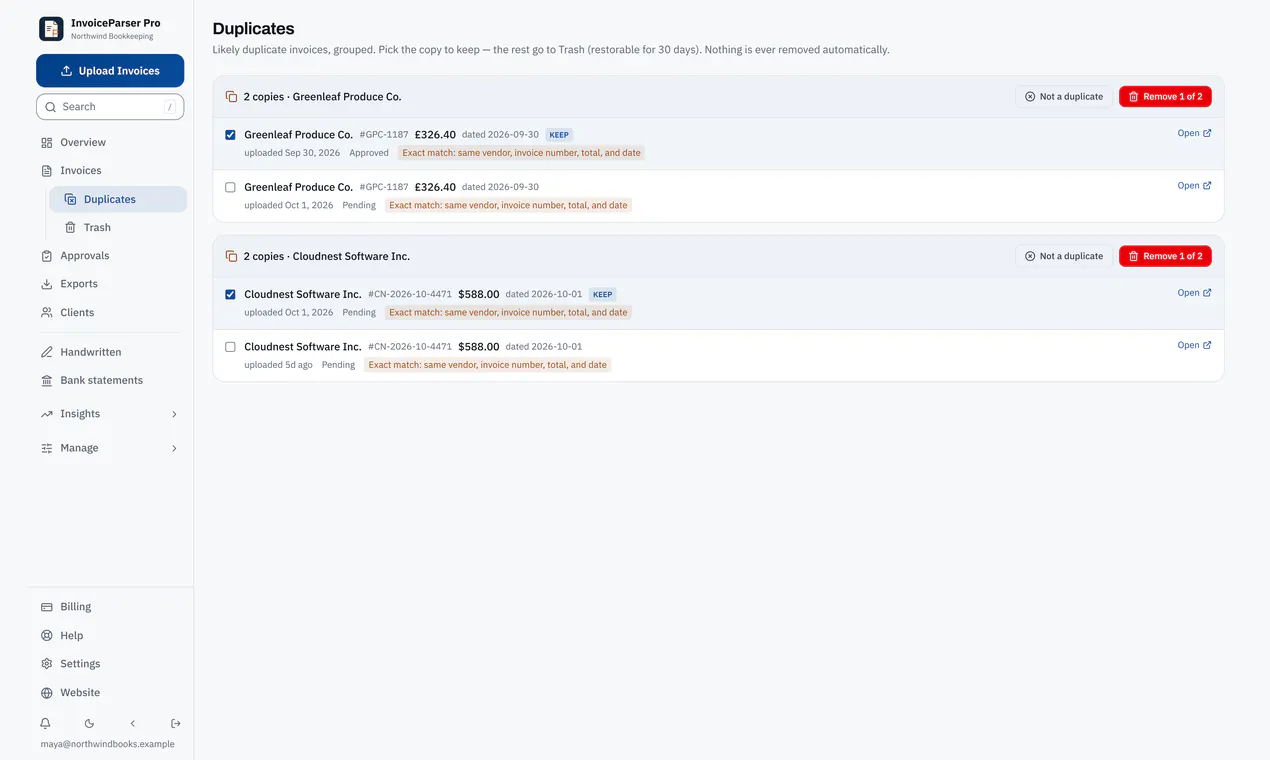Uncheck the Cloudnest invoice uploaded Oct 1
Viewport: 1270px width, 760px height.
tap(230, 295)
